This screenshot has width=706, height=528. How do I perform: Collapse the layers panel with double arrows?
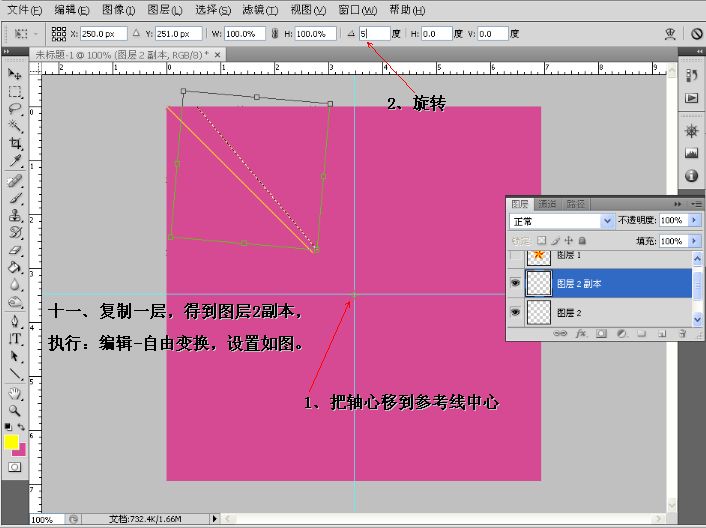click(x=678, y=204)
